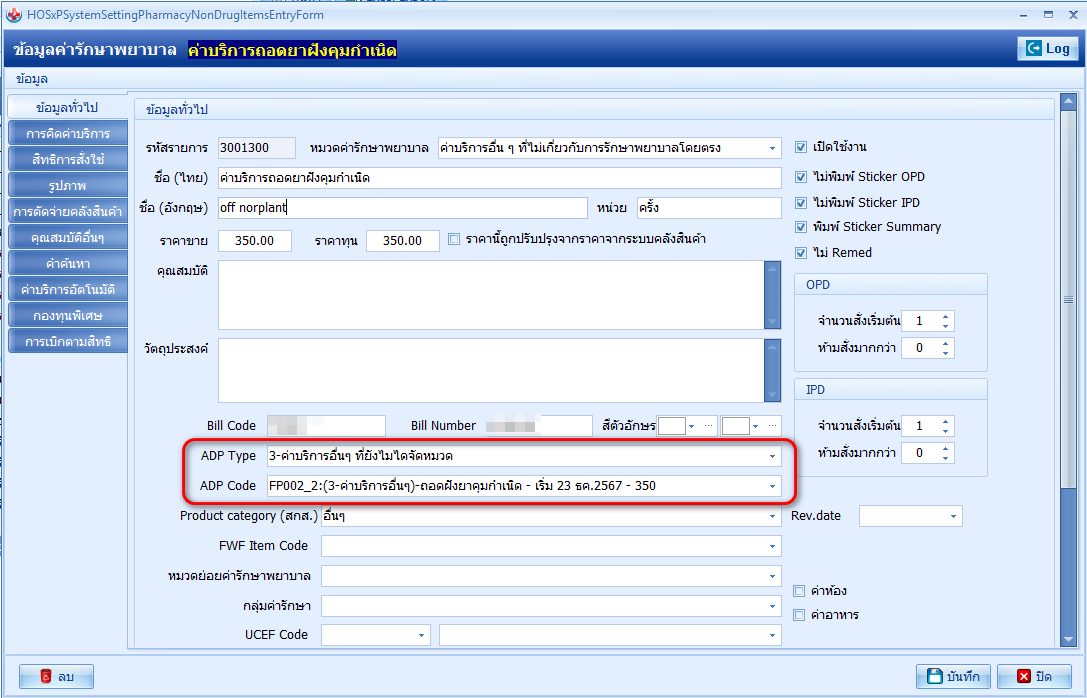
Task: Click the ราคาขาย price field
Action: (254, 241)
